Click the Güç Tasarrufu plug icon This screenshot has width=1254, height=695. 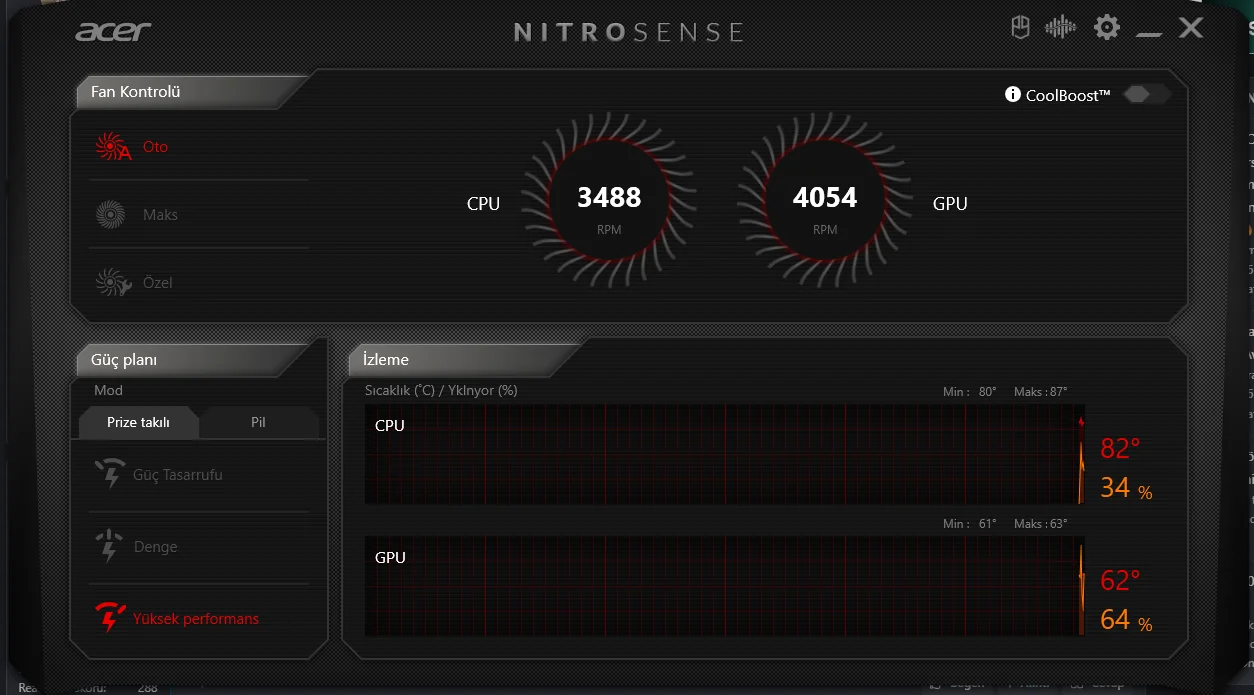pyautogui.click(x=109, y=475)
